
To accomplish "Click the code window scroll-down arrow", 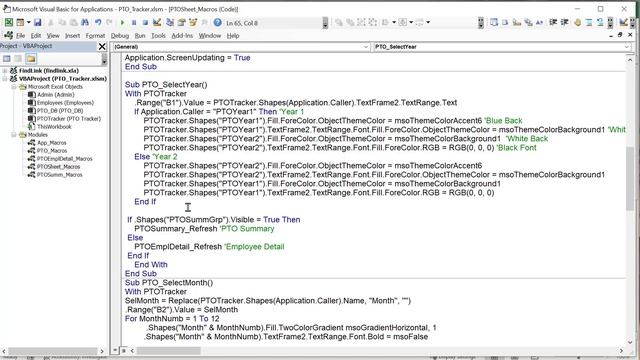I will (x=630, y=342).
